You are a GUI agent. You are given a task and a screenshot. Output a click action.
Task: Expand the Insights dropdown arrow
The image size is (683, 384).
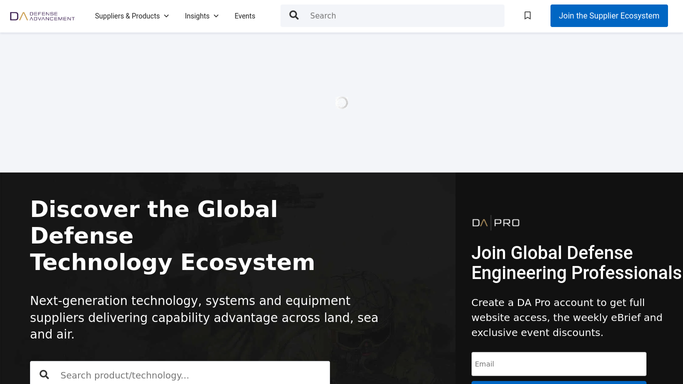216,16
